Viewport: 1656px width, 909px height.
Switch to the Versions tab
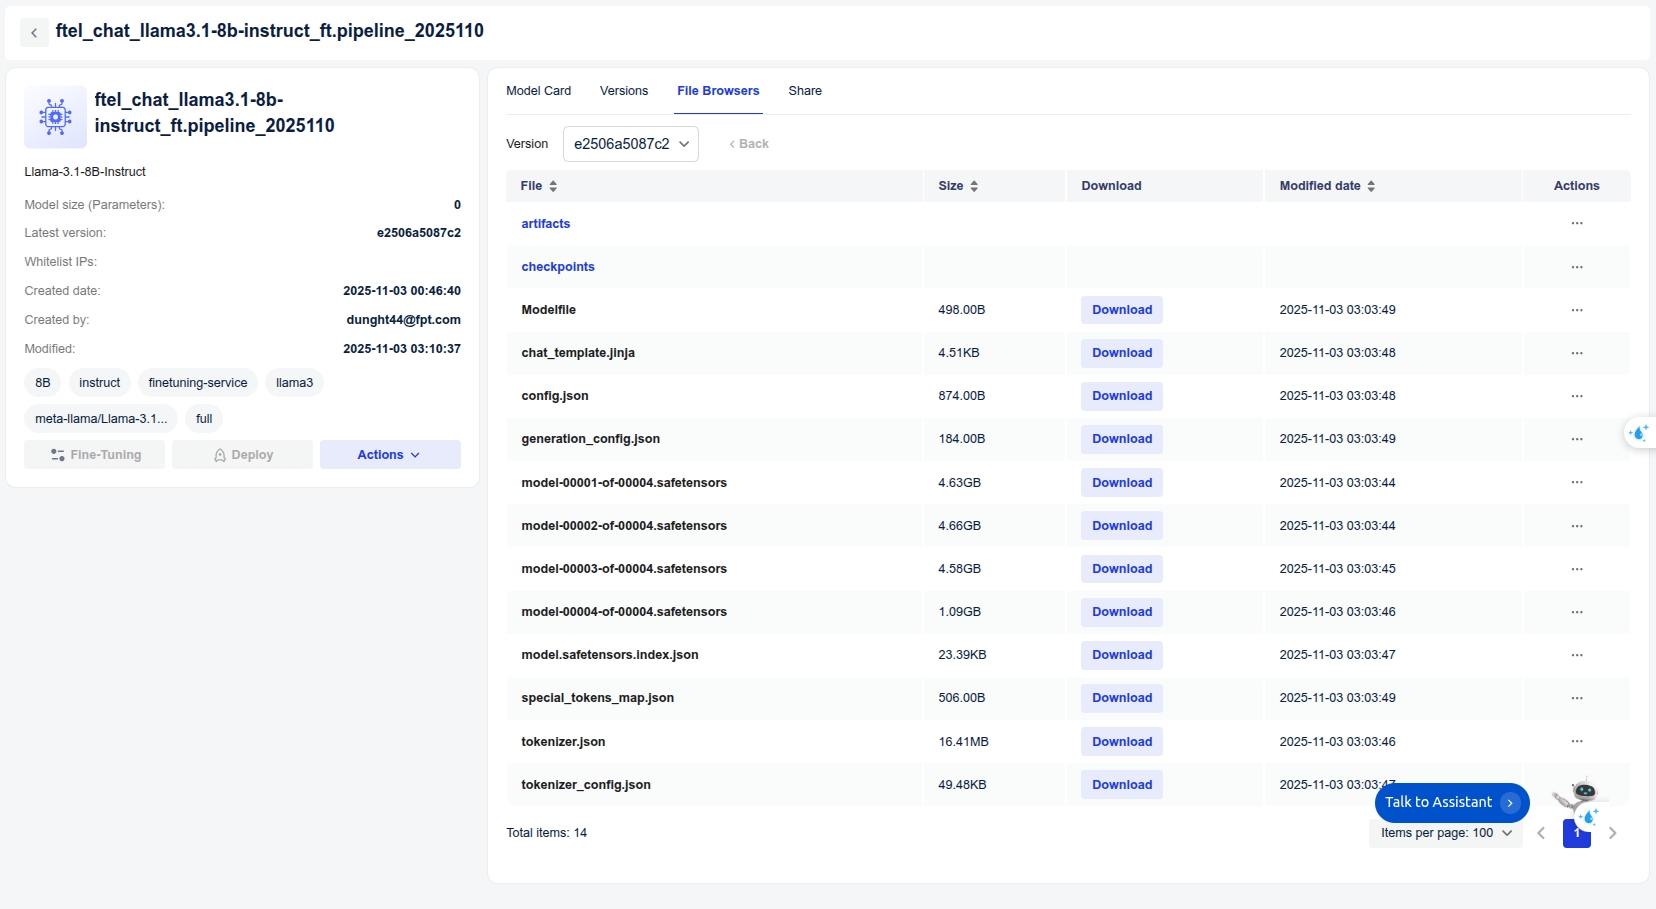tap(624, 91)
